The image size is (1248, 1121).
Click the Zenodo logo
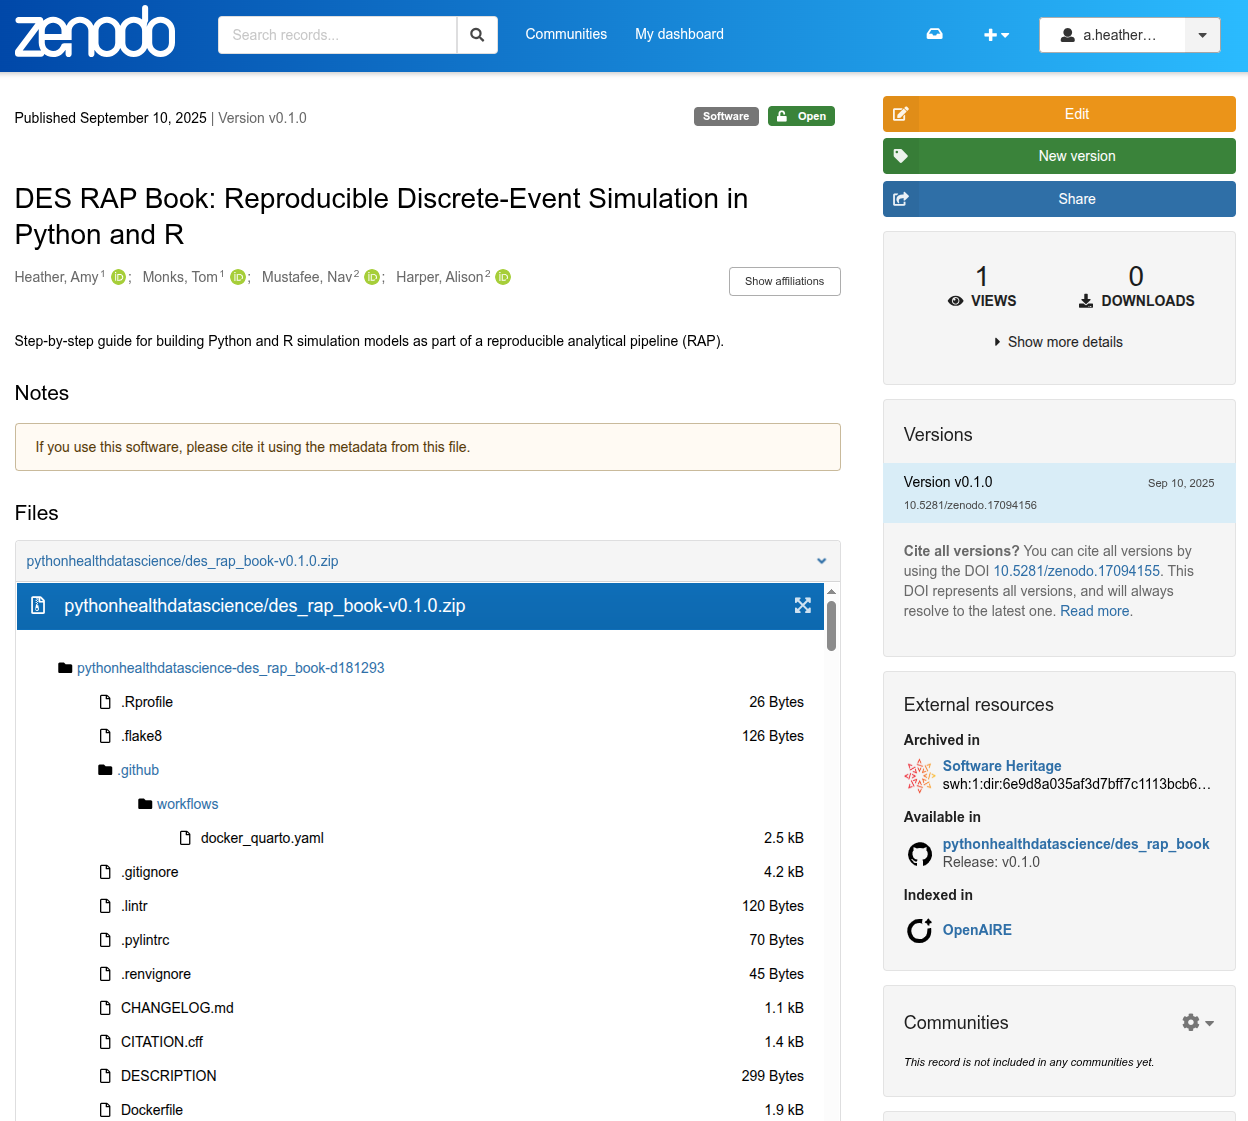coord(95,33)
